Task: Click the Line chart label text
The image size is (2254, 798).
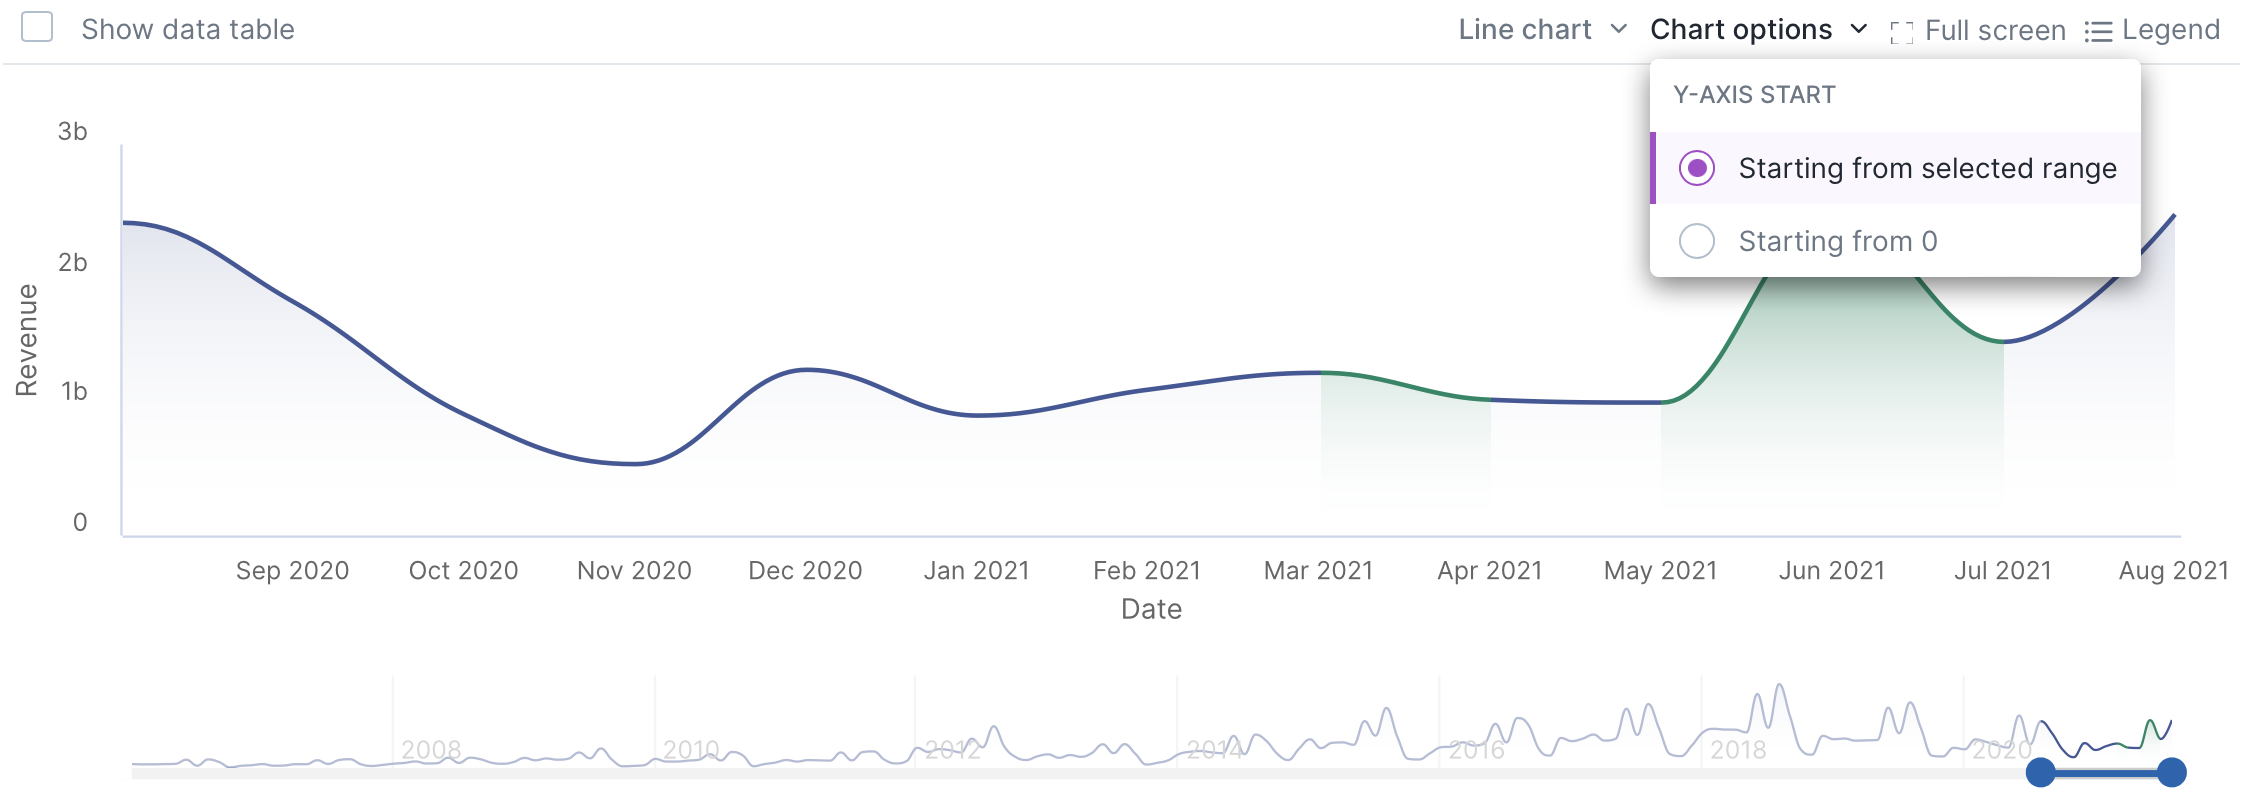Action: pos(1525,29)
